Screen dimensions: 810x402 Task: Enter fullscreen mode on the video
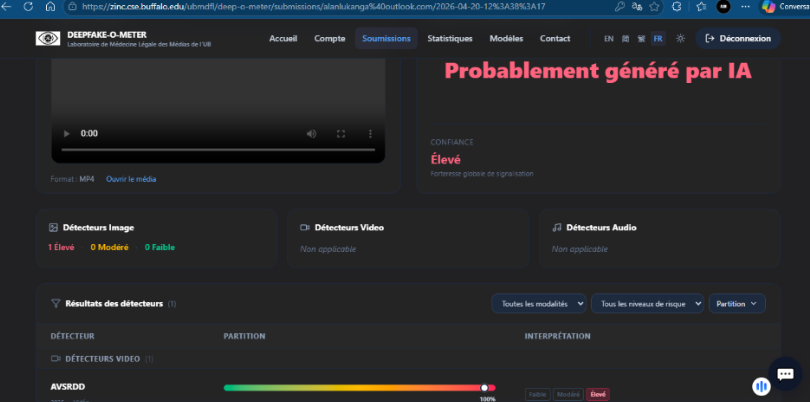pyautogui.click(x=341, y=134)
